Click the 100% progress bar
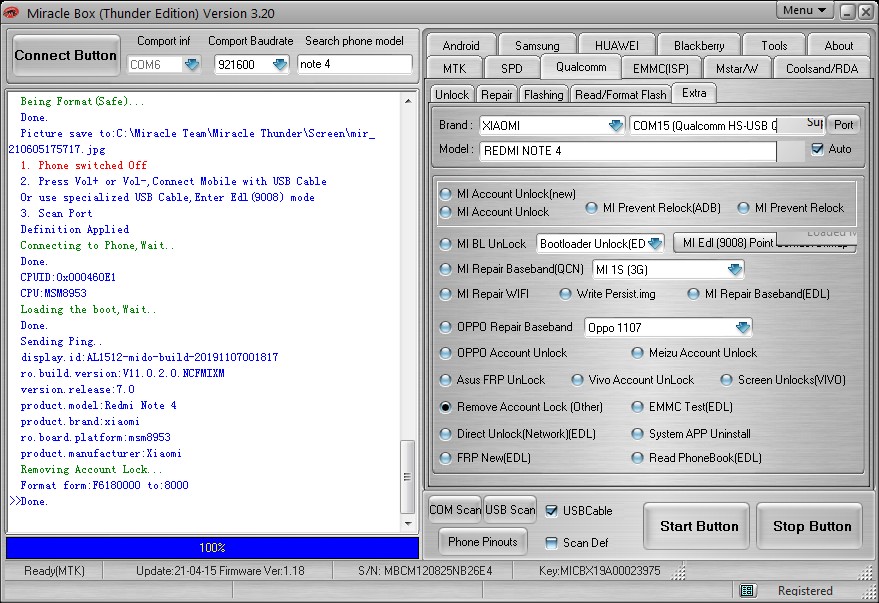The image size is (879, 603). (x=212, y=548)
